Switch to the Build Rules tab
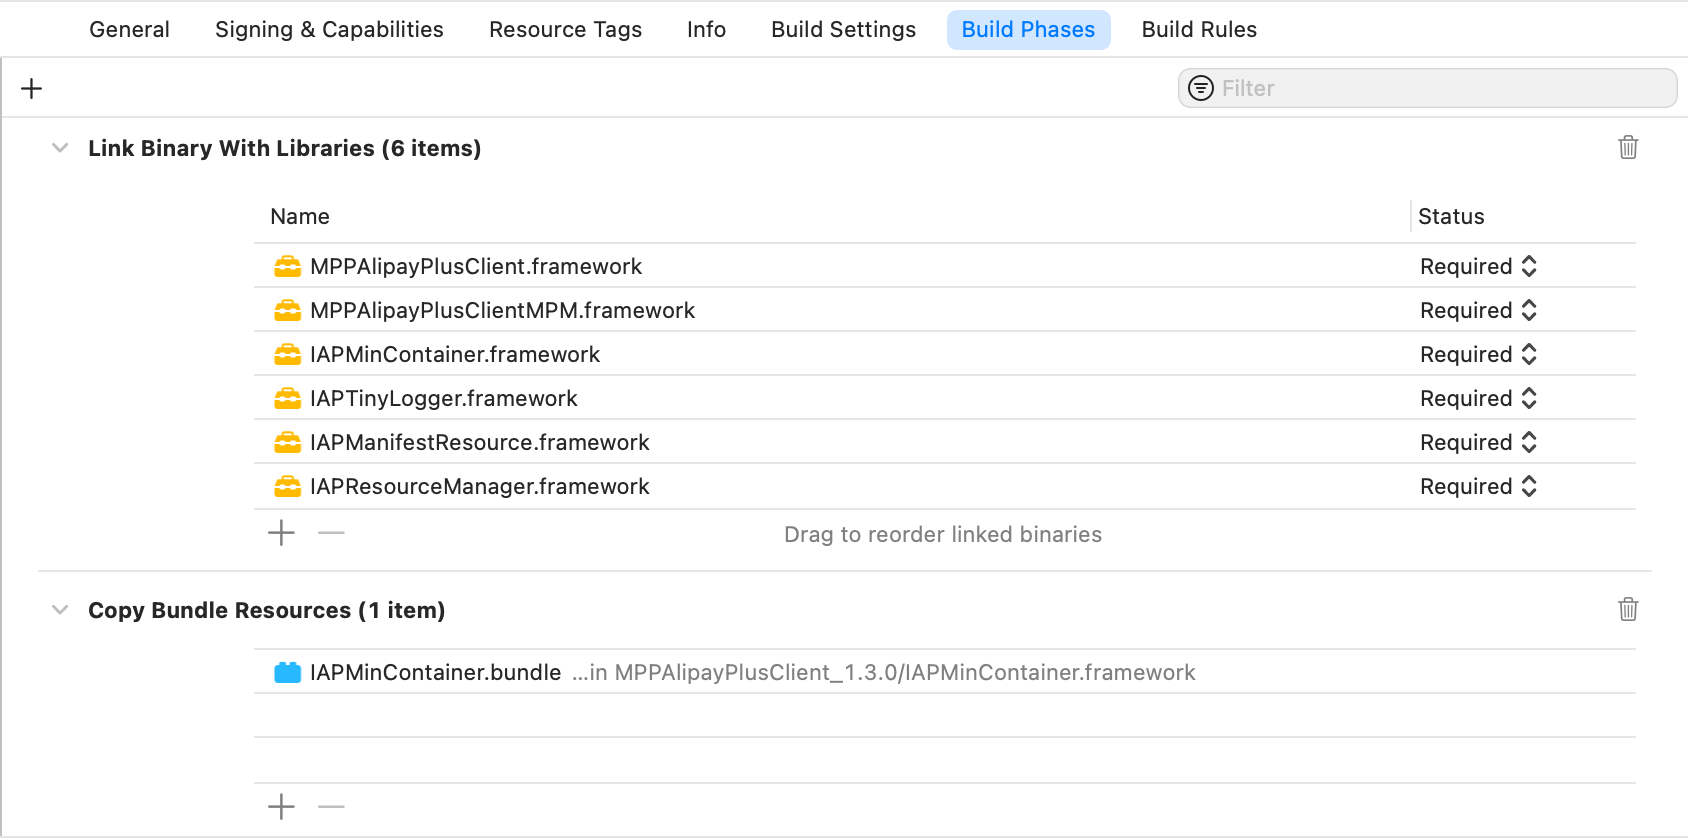 [1199, 30]
